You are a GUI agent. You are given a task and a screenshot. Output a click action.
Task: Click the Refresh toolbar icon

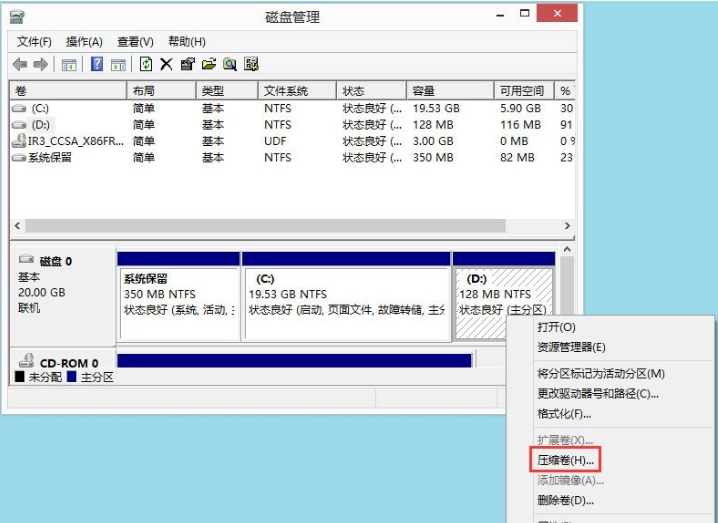[146, 64]
